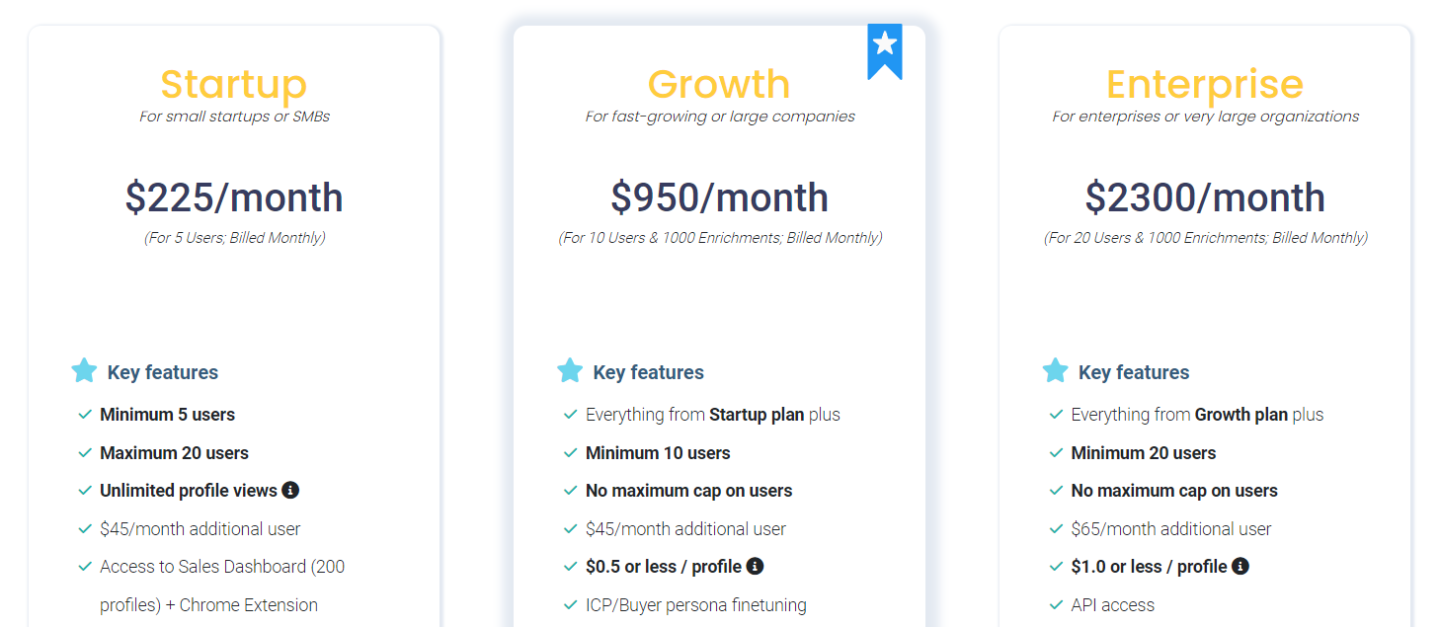The image size is (1440, 627).
Task: Select the star icon beside Startup Key features
Action: (84, 371)
